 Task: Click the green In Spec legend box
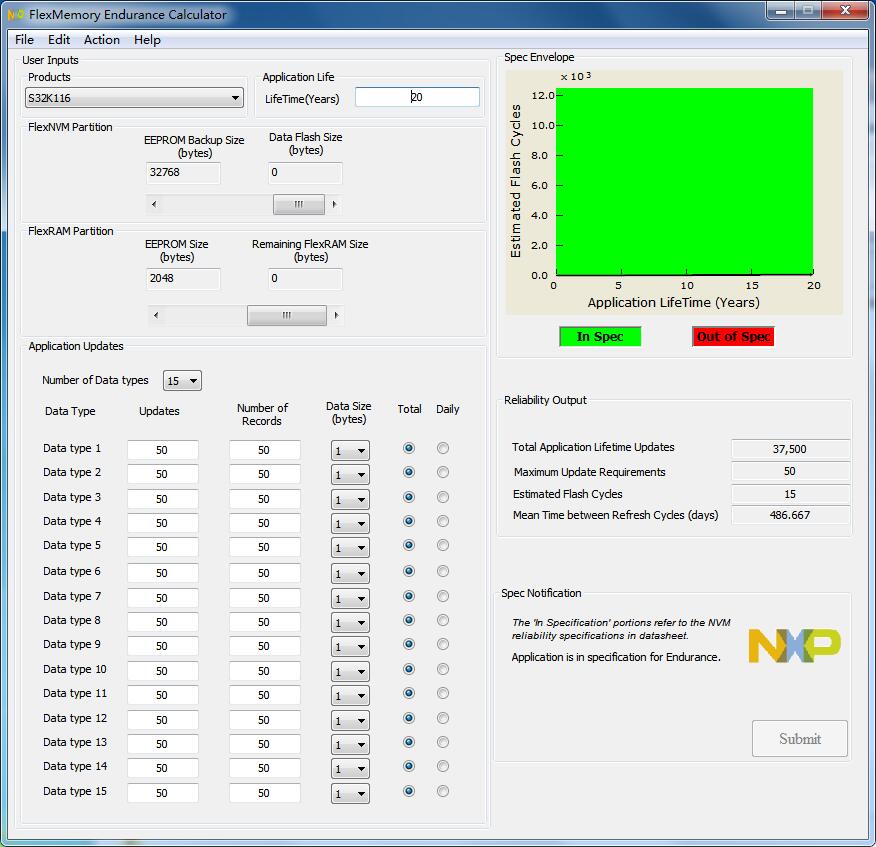point(600,337)
